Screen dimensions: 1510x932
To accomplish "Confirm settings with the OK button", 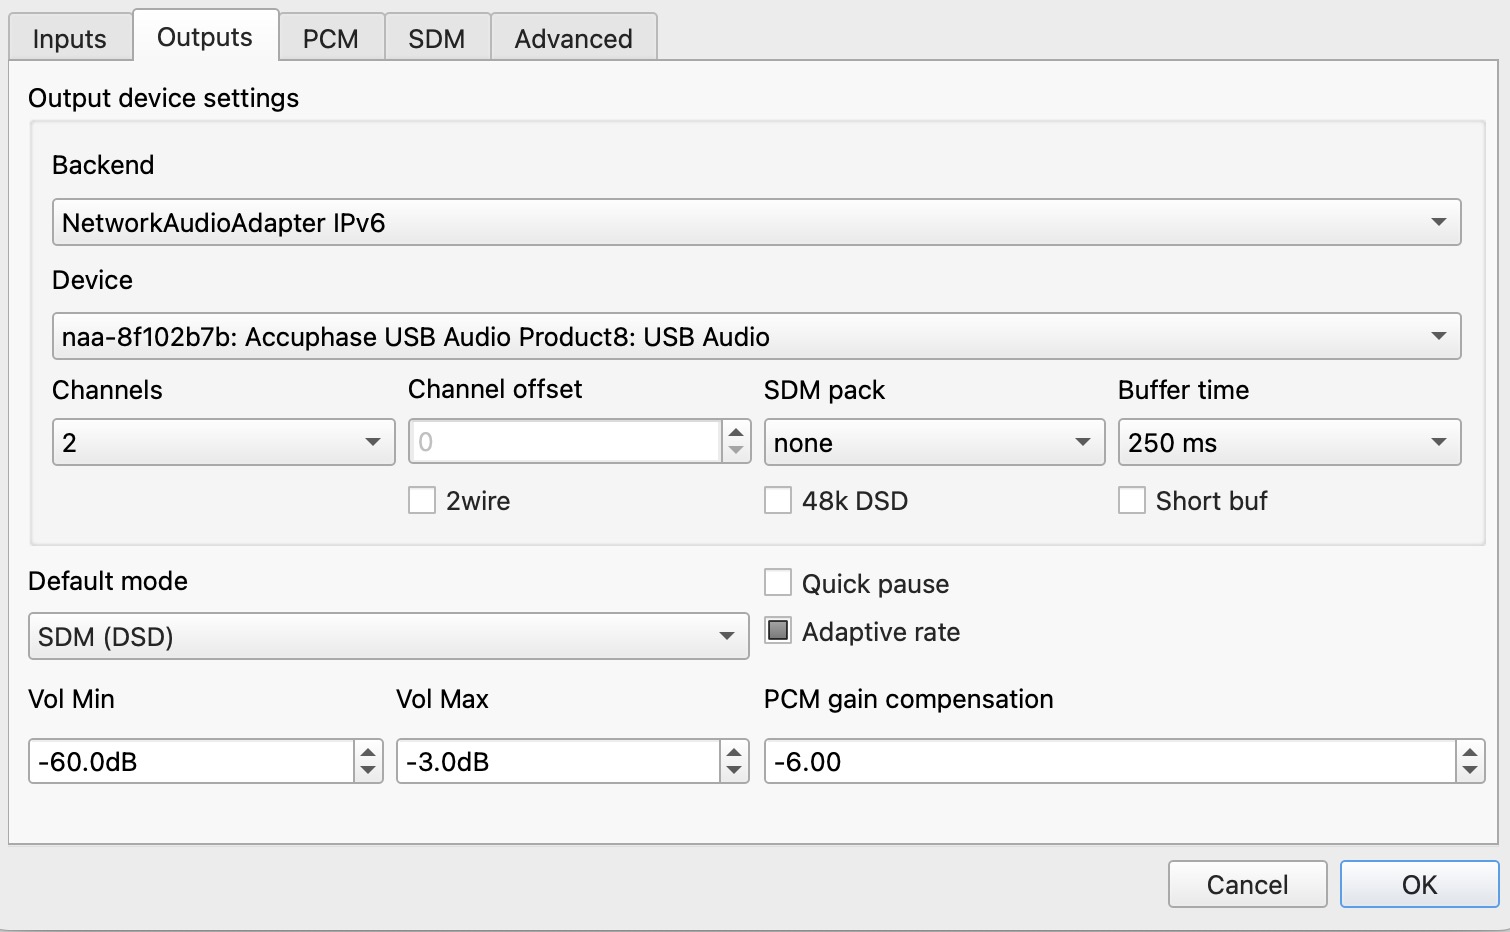I will tap(1419, 884).
